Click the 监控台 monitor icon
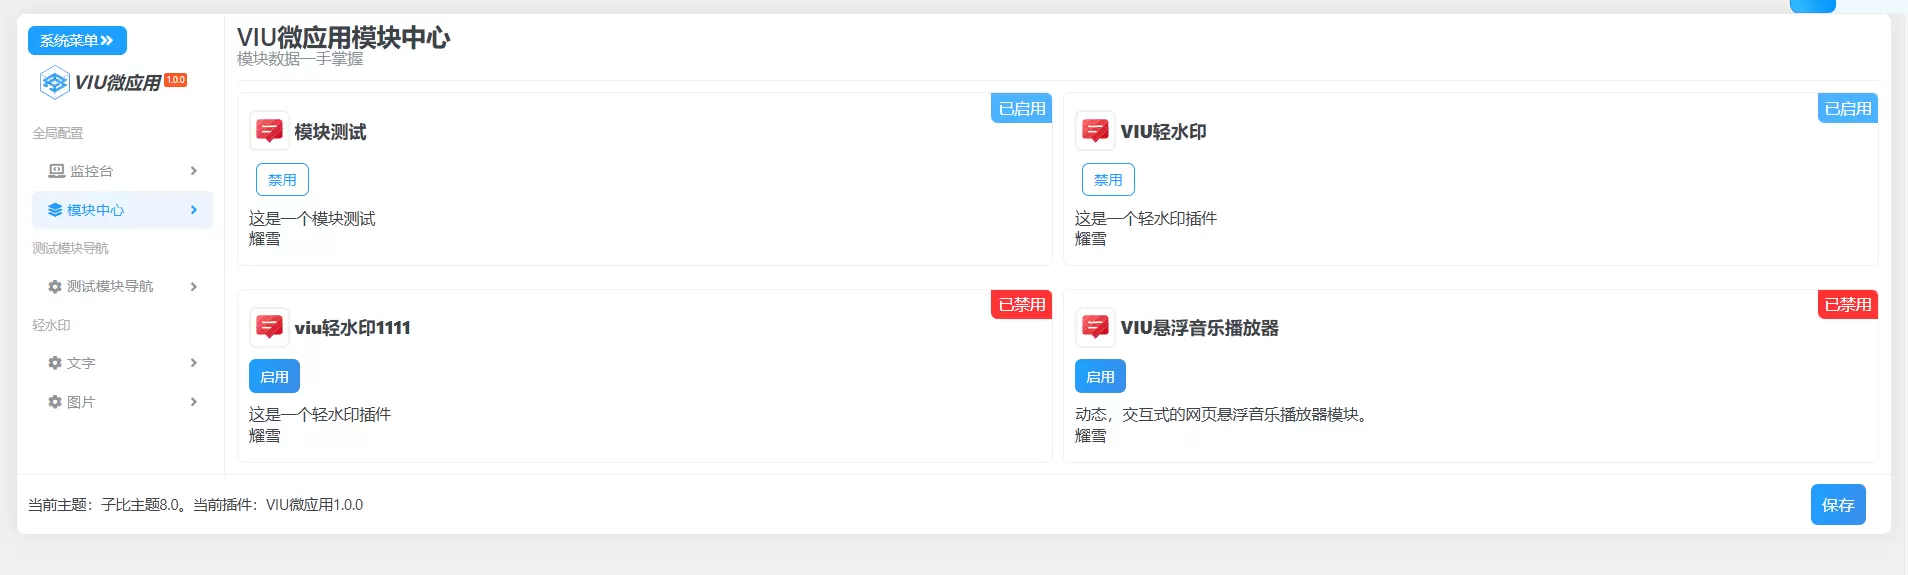This screenshot has width=1908, height=575. 57,171
